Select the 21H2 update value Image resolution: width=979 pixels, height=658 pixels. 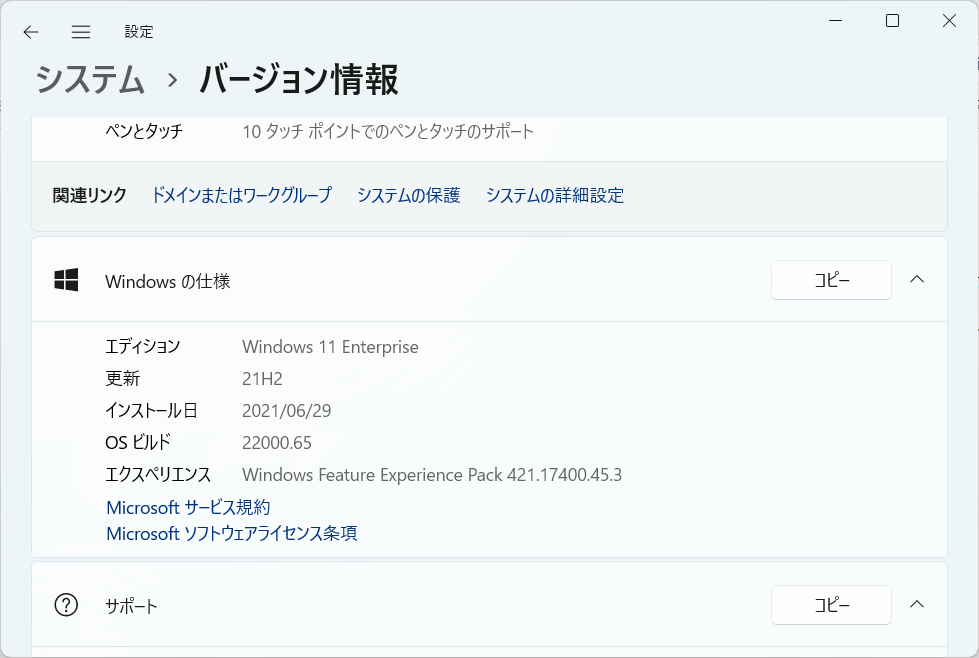click(262, 379)
